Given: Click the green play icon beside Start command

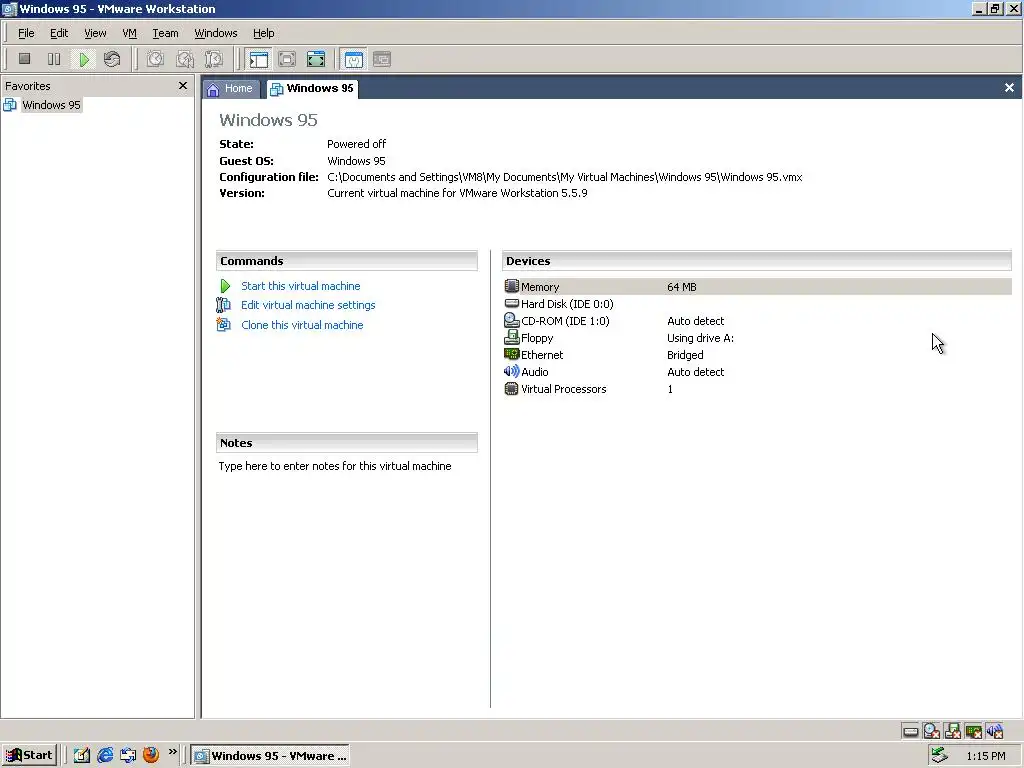Looking at the screenshot, I should coord(225,286).
